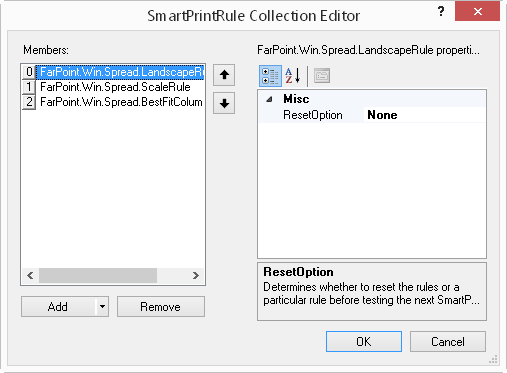The height and width of the screenshot is (373, 507).
Task: Select the ResetOption property row
Action: tap(372, 115)
